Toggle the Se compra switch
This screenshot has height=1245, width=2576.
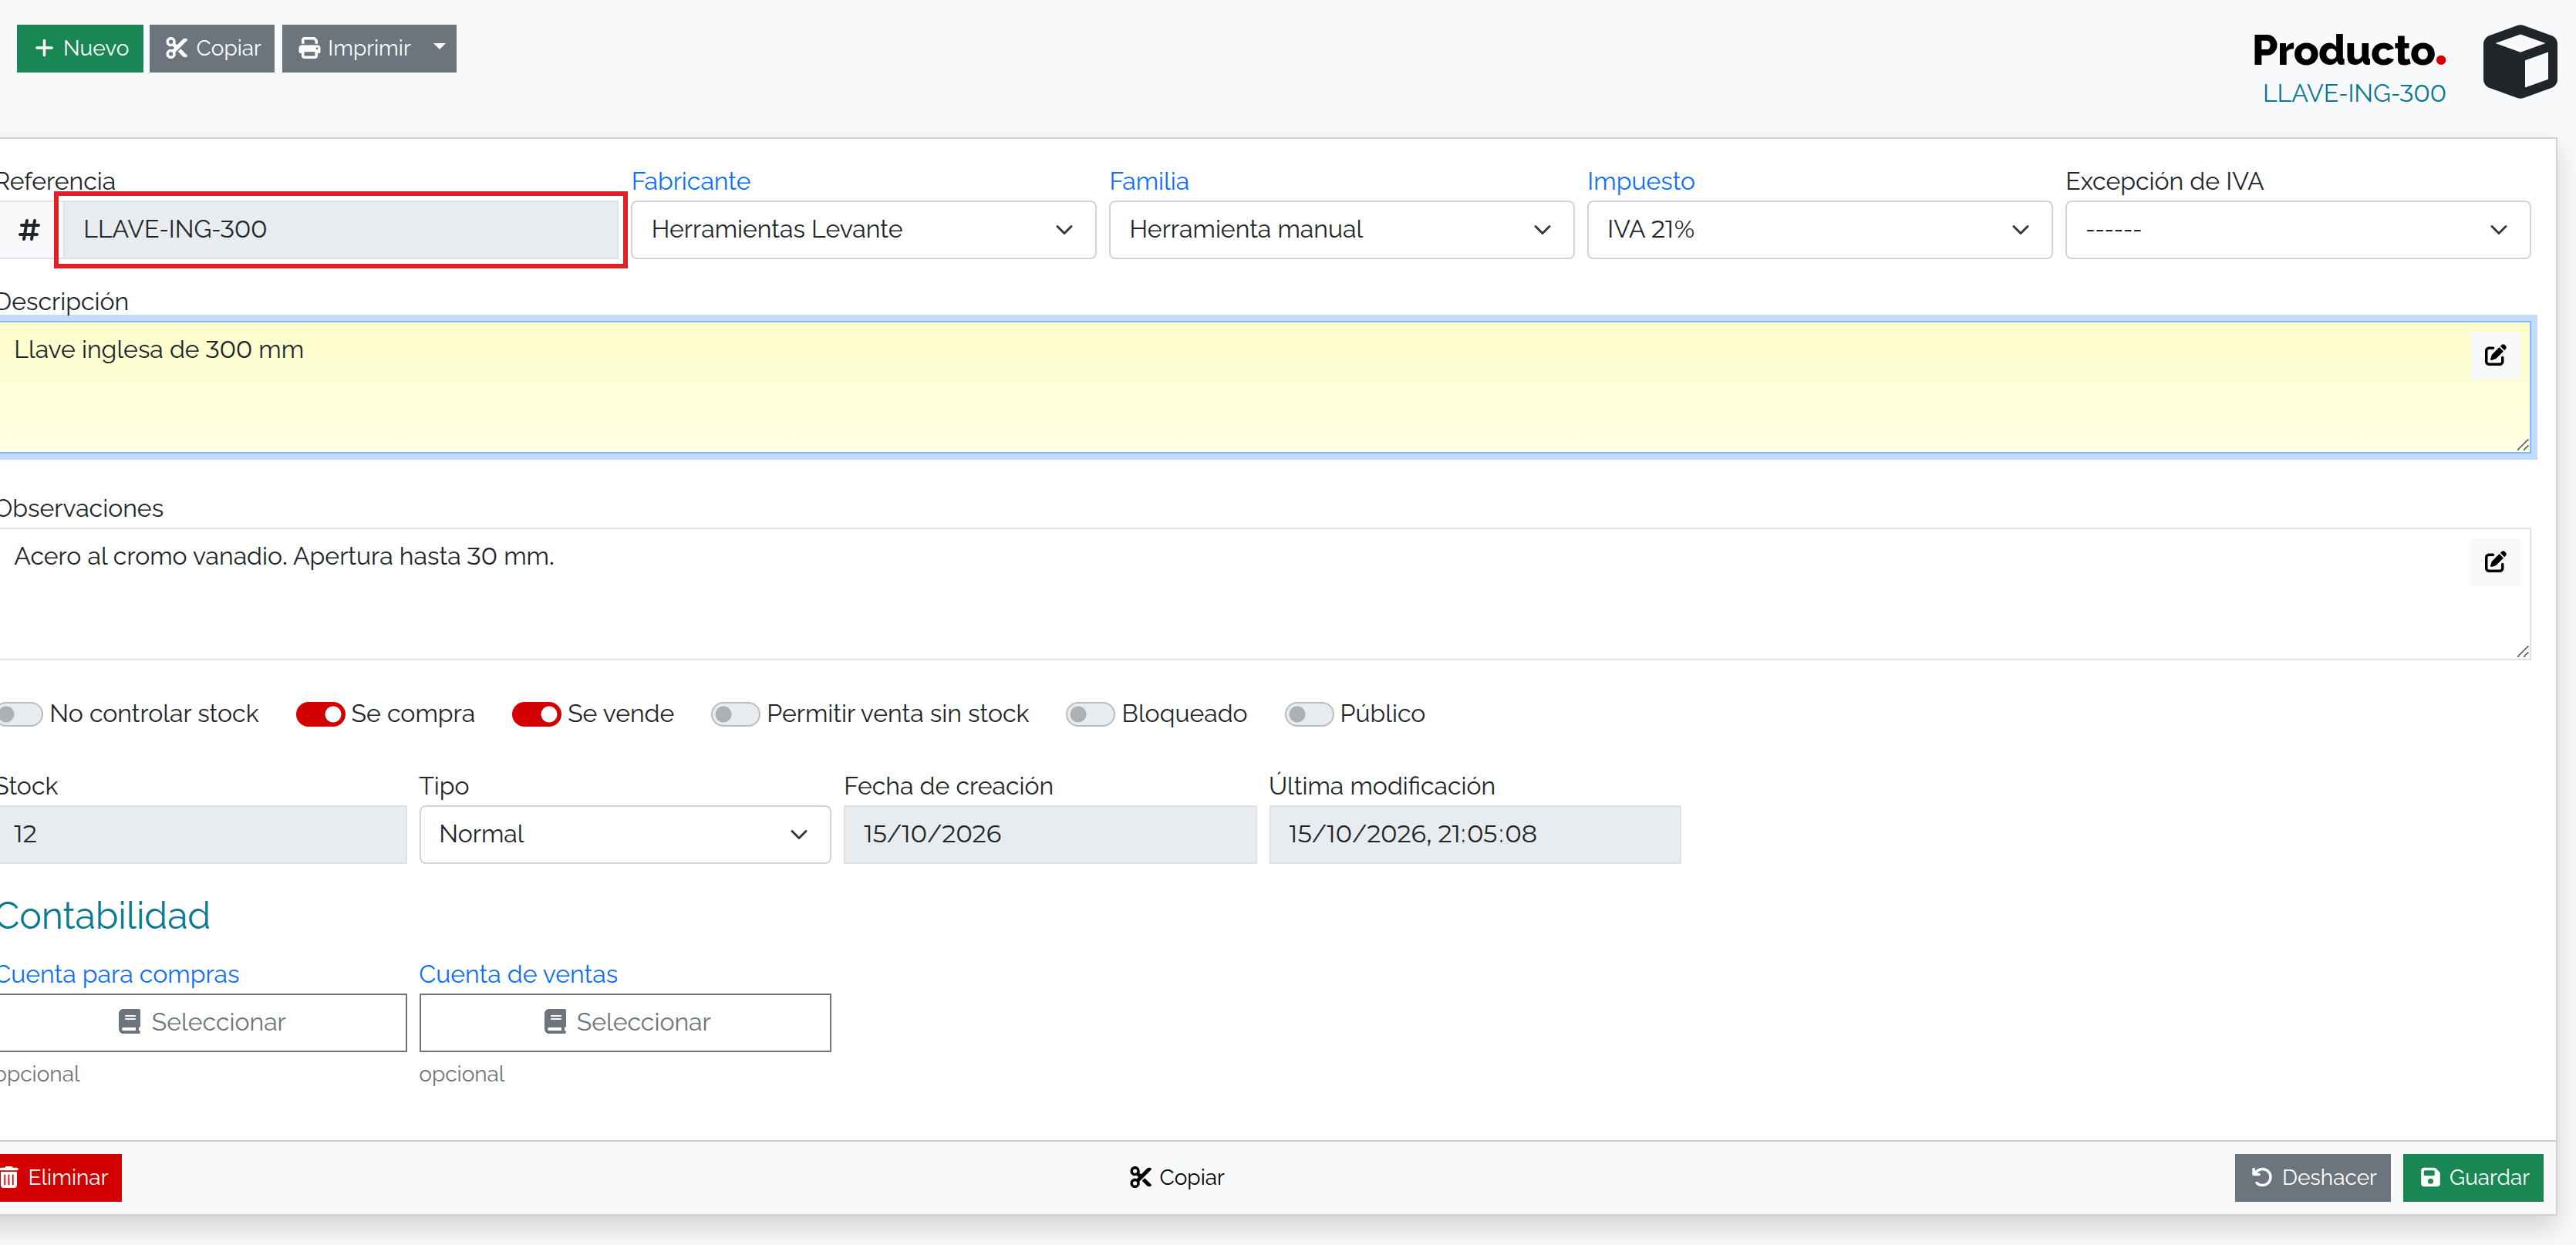[320, 714]
